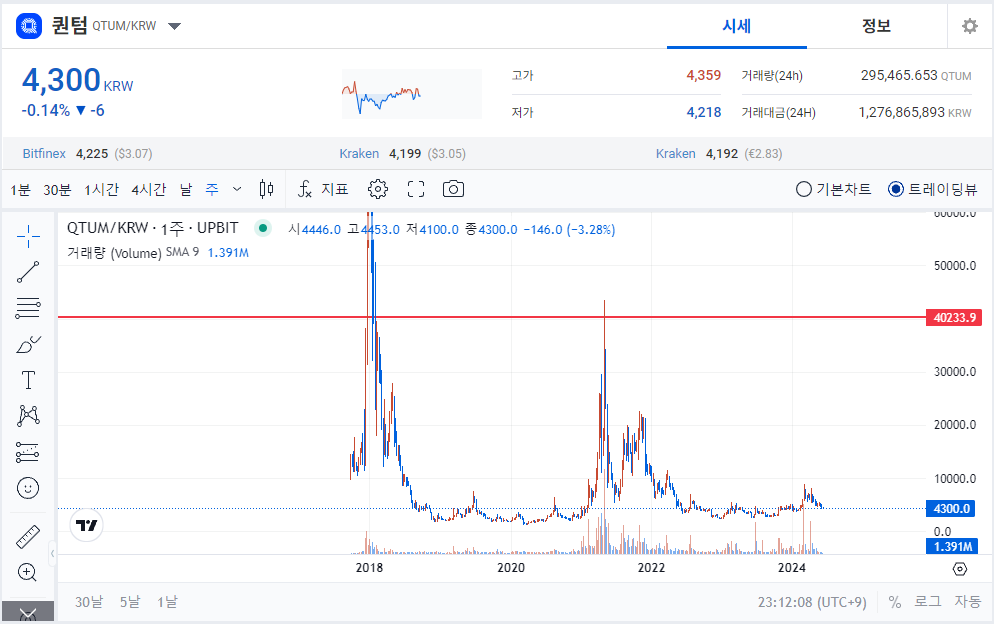994x624 pixels.
Task: Click the candlestick chart type icon
Action: (x=266, y=189)
